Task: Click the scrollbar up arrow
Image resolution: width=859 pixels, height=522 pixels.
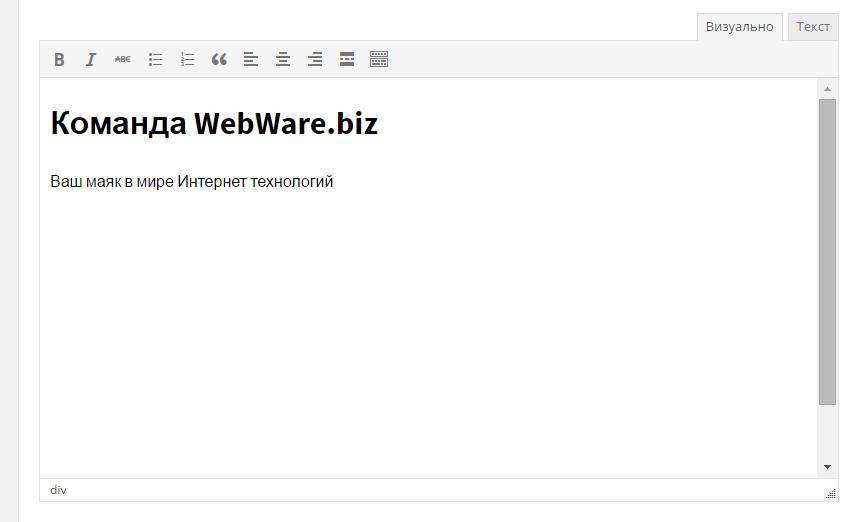Action: point(827,89)
